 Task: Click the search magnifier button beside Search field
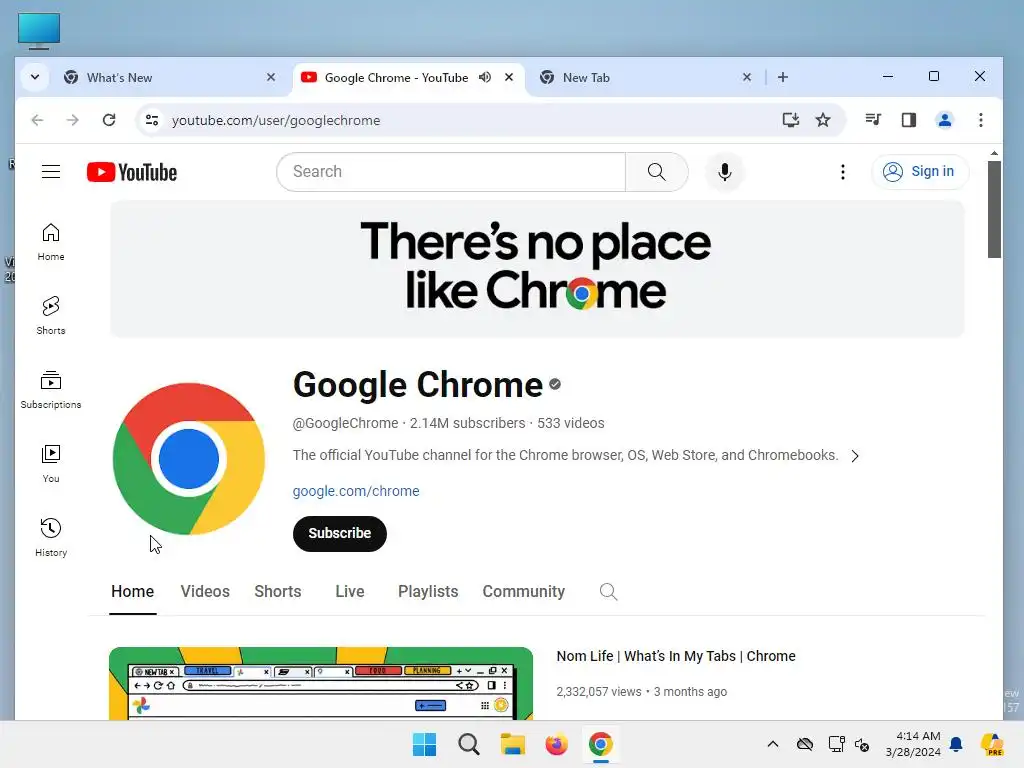[656, 172]
